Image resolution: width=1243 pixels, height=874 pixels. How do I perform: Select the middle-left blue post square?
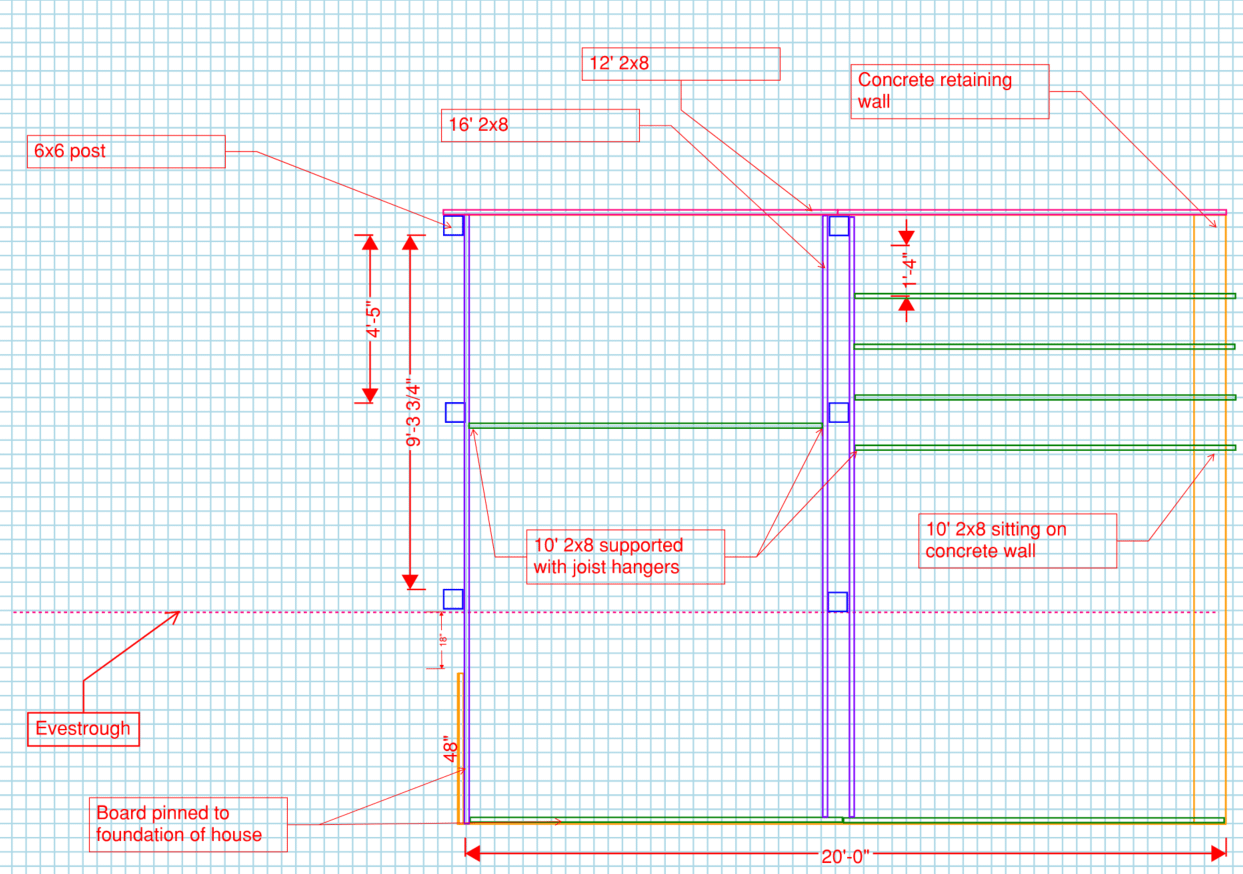click(454, 412)
